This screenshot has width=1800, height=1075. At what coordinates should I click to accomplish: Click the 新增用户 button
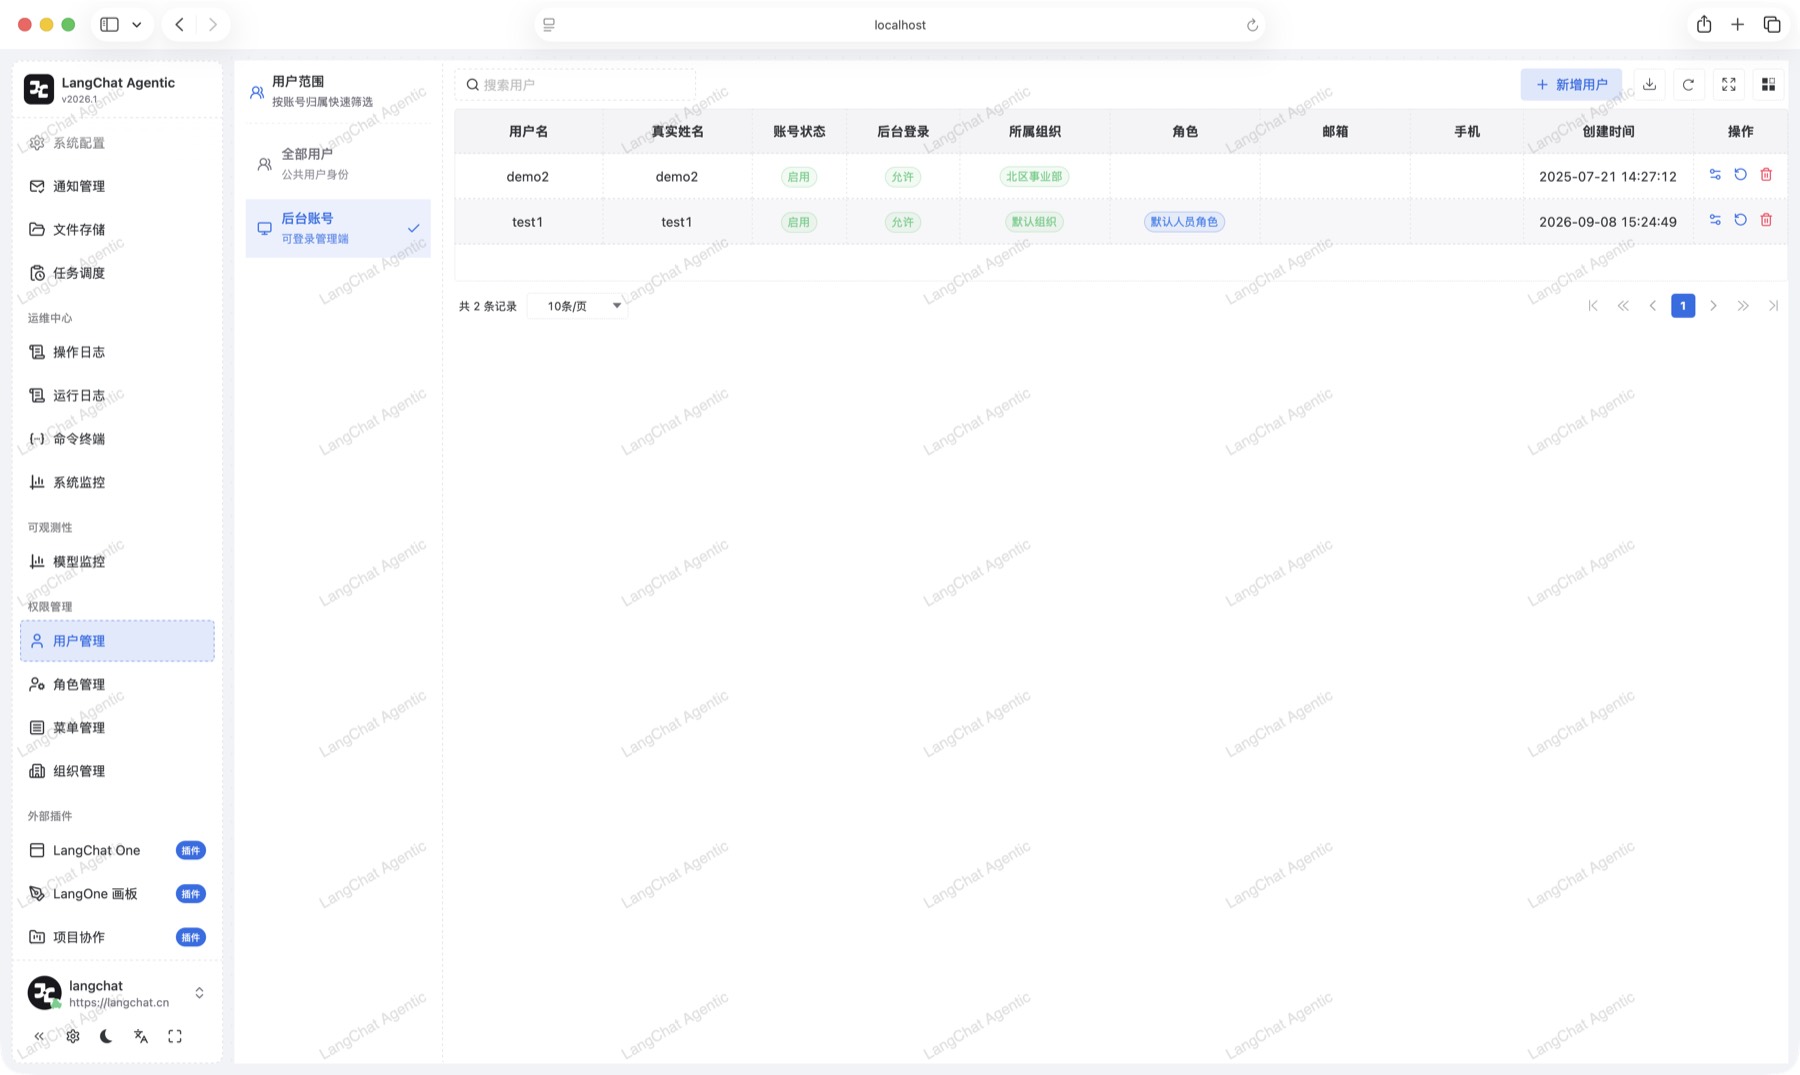(x=1571, y=84)
